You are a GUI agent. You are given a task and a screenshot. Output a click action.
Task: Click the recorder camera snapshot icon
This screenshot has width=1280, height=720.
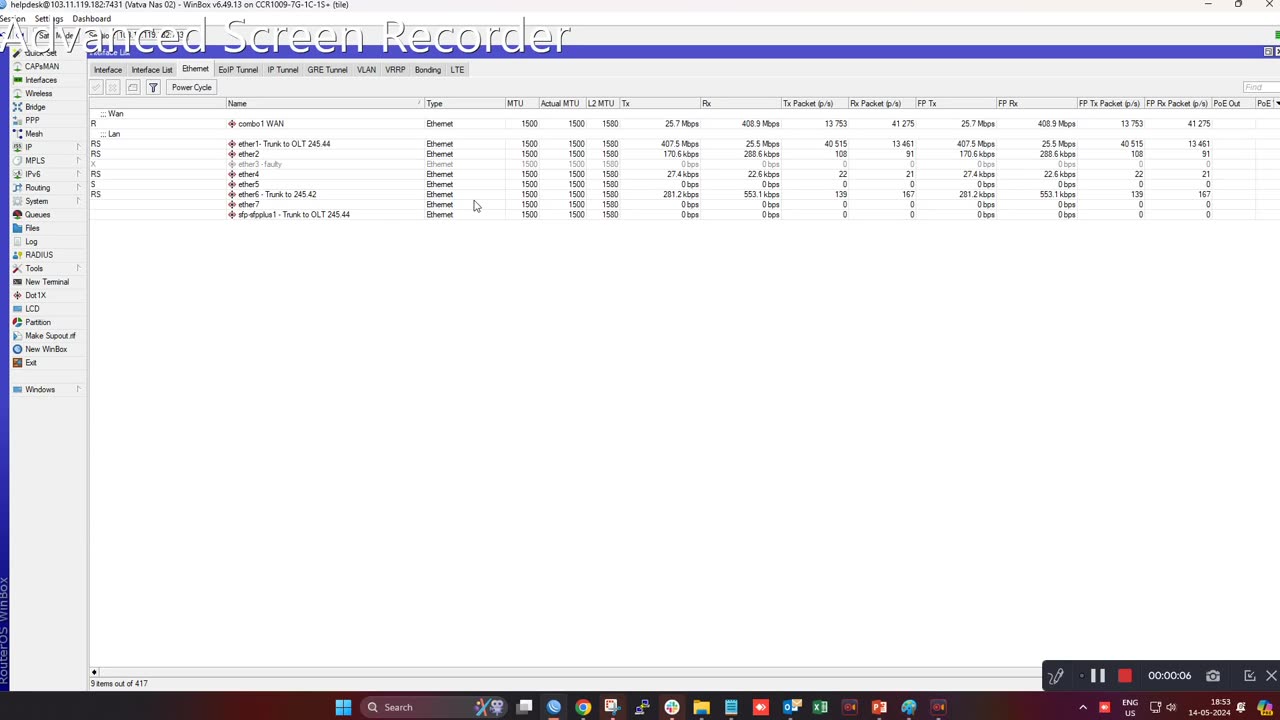(1213, 676)
